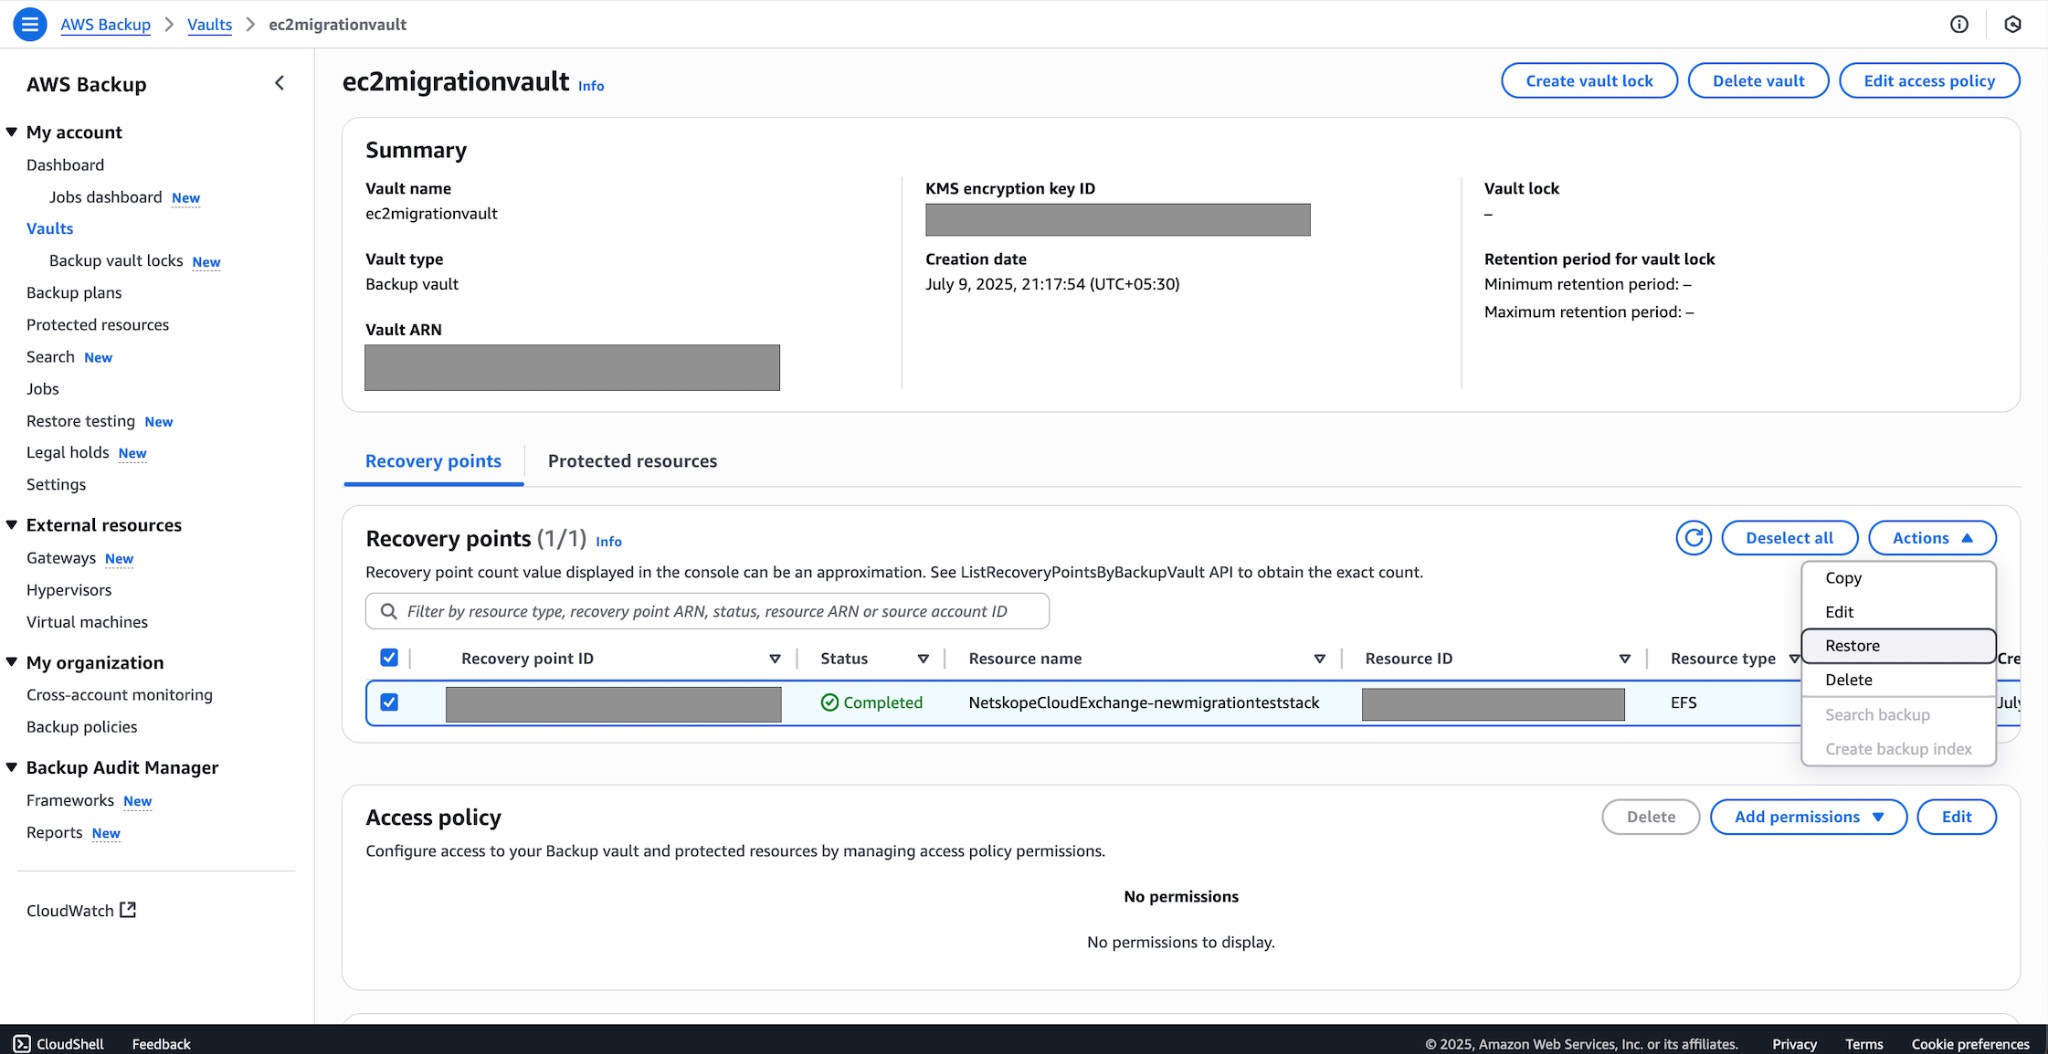
Task: Click Feedback in the footer
Action: point(161,1044)
